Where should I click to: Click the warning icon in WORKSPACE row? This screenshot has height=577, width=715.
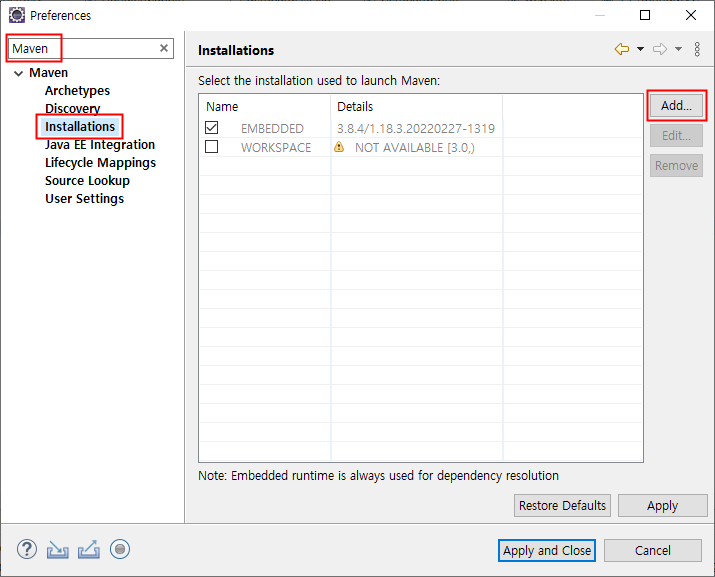339,147
